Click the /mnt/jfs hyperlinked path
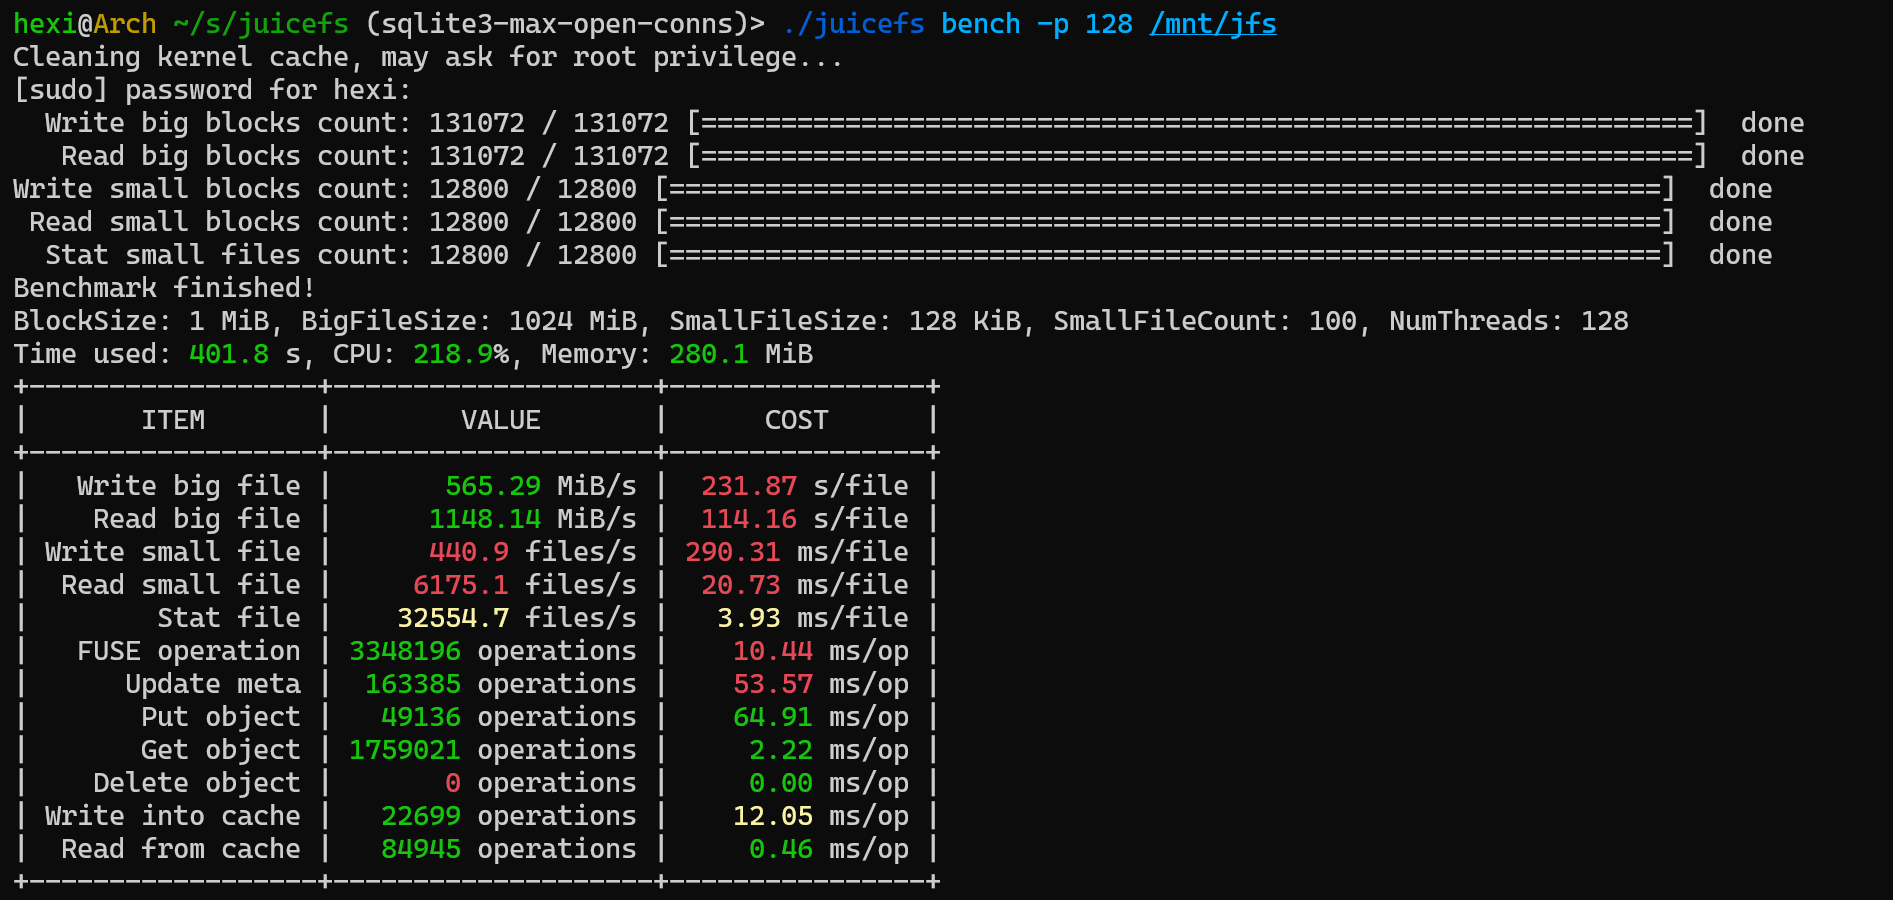 [1212, 22]
